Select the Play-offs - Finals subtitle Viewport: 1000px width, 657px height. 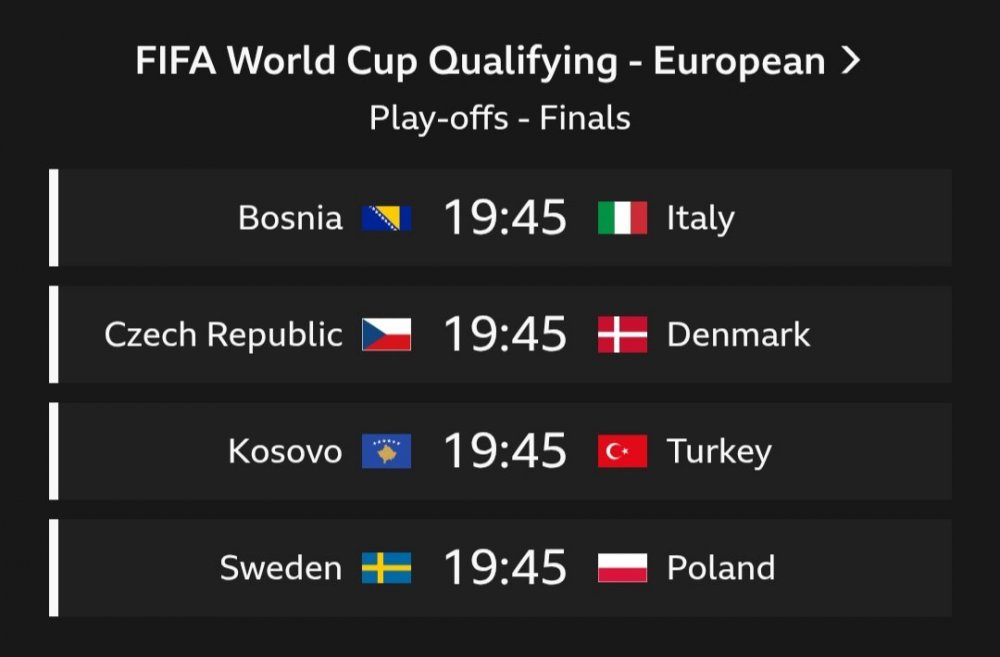[500, 119]
